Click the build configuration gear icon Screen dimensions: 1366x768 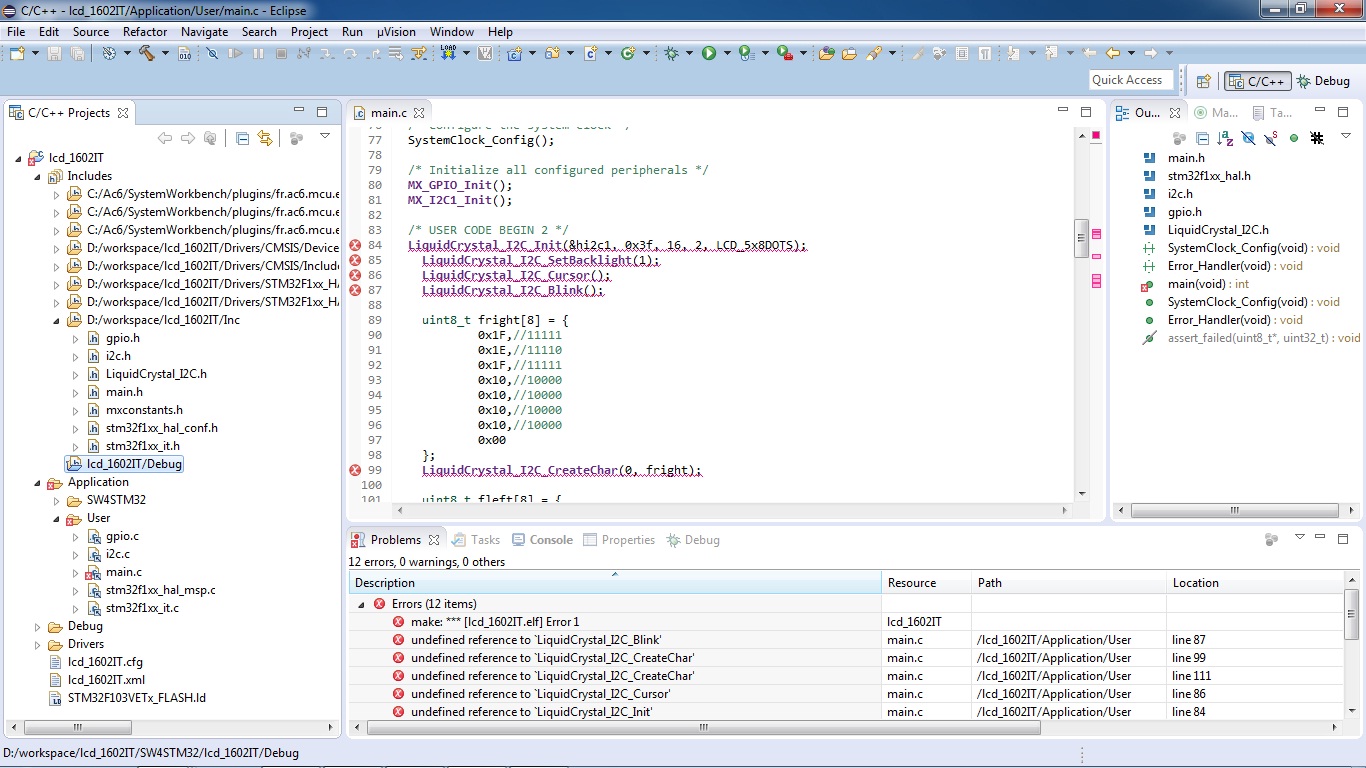coord(109,53)
